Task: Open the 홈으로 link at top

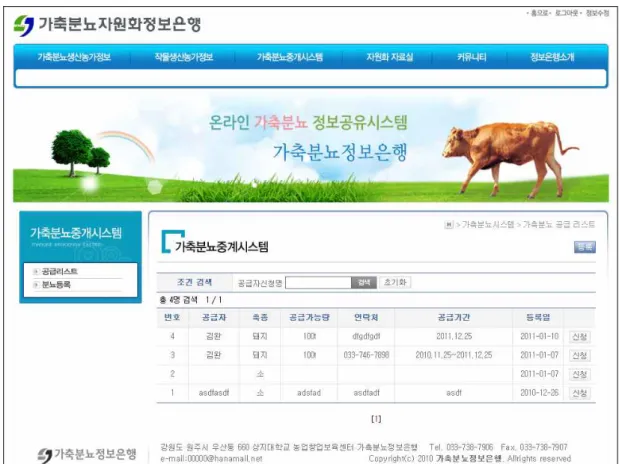Action: pos(539,13)
